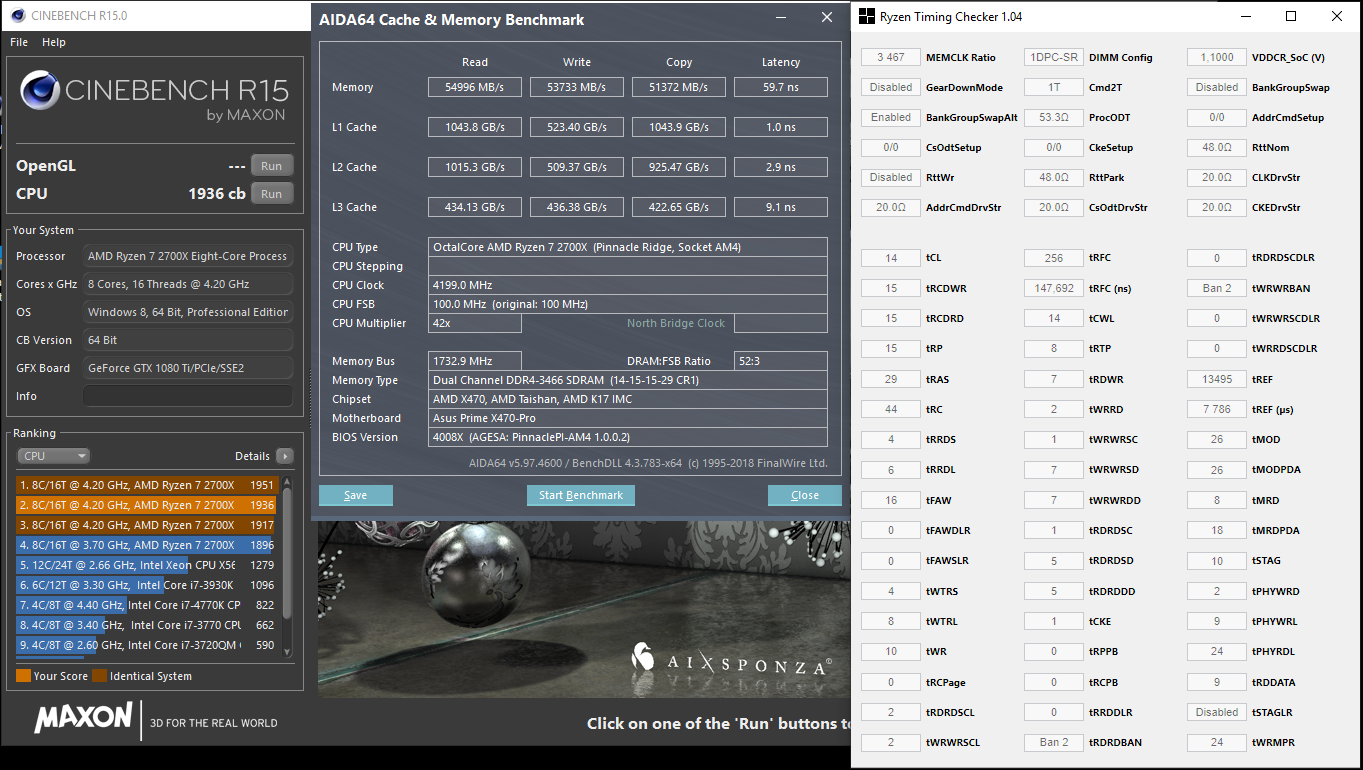Select ranking entry 1 scoring 1951
Screen dimensions: 1363x770
[146, 485]
